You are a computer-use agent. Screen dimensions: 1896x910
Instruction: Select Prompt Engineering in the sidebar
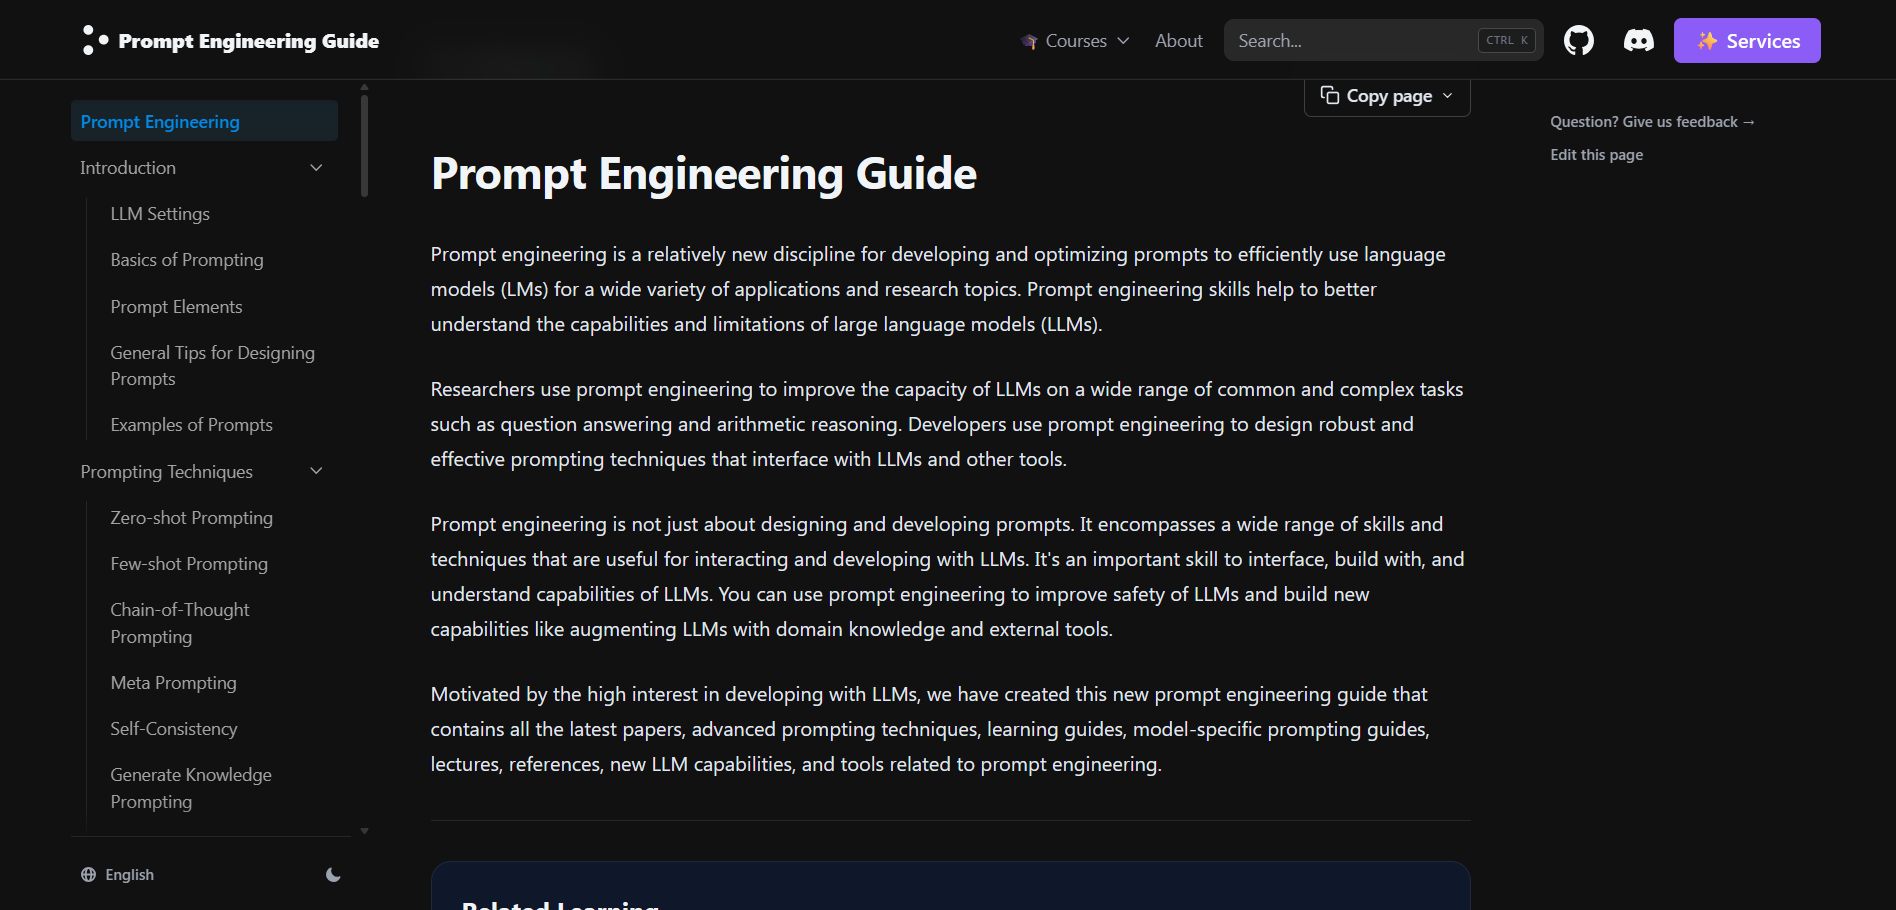pyautogui.click(x=204, y=121)
